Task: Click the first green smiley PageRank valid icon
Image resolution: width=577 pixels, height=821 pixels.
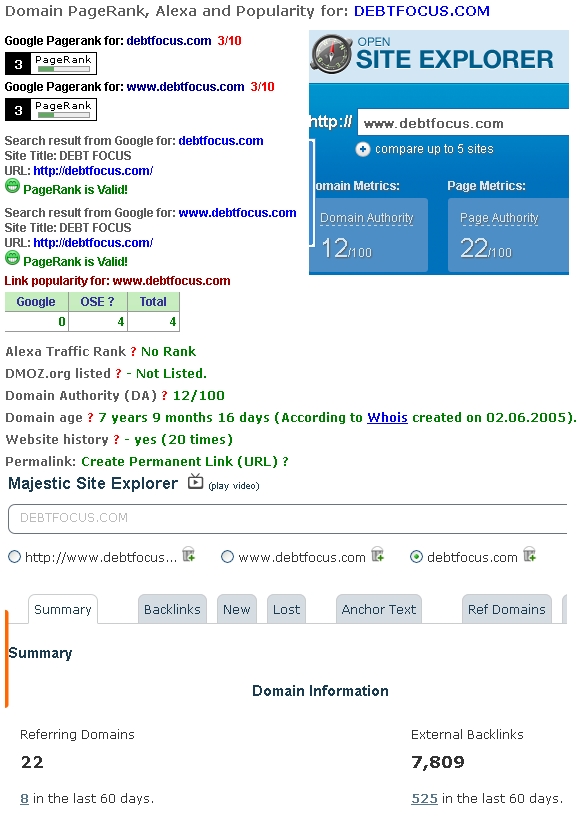Action: 12,186
